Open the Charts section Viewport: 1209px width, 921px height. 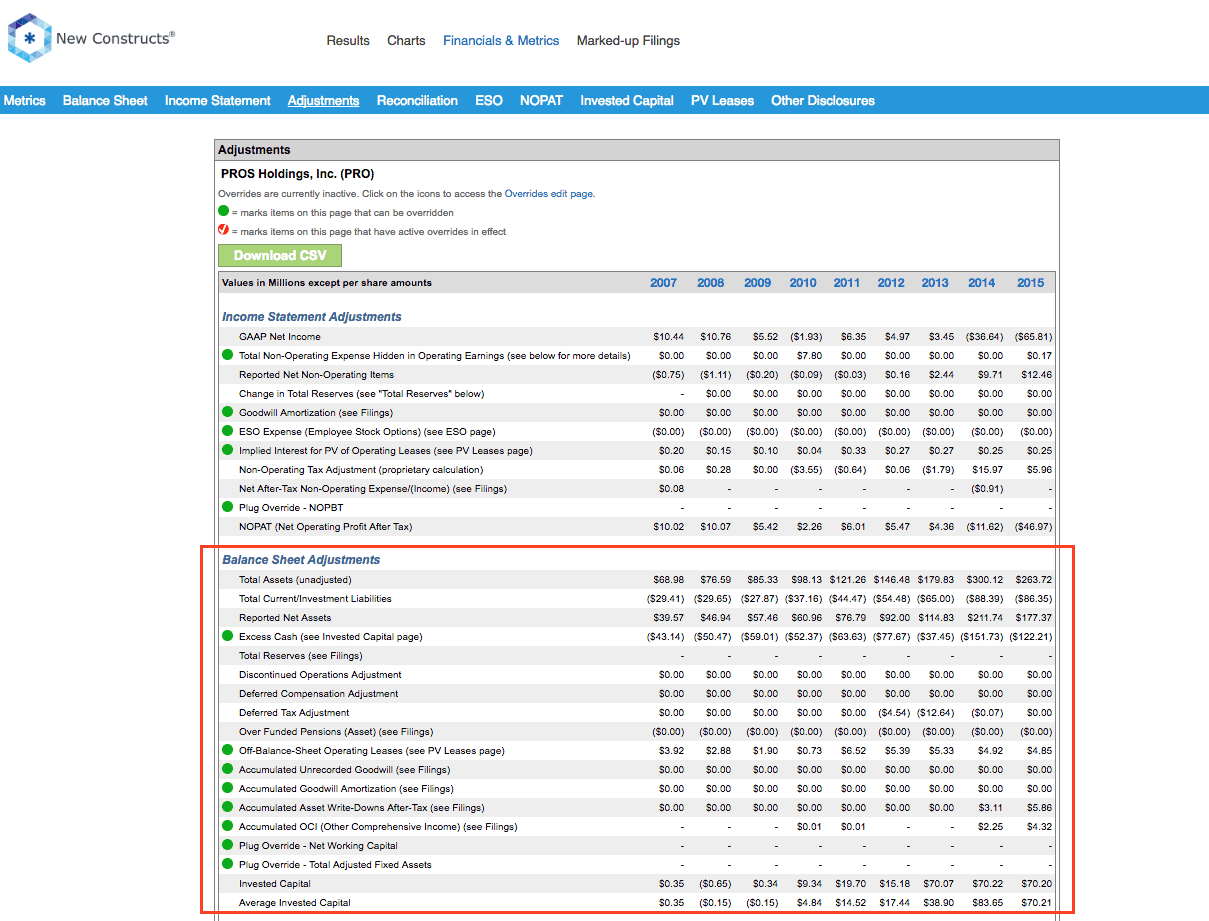(406, 41)
